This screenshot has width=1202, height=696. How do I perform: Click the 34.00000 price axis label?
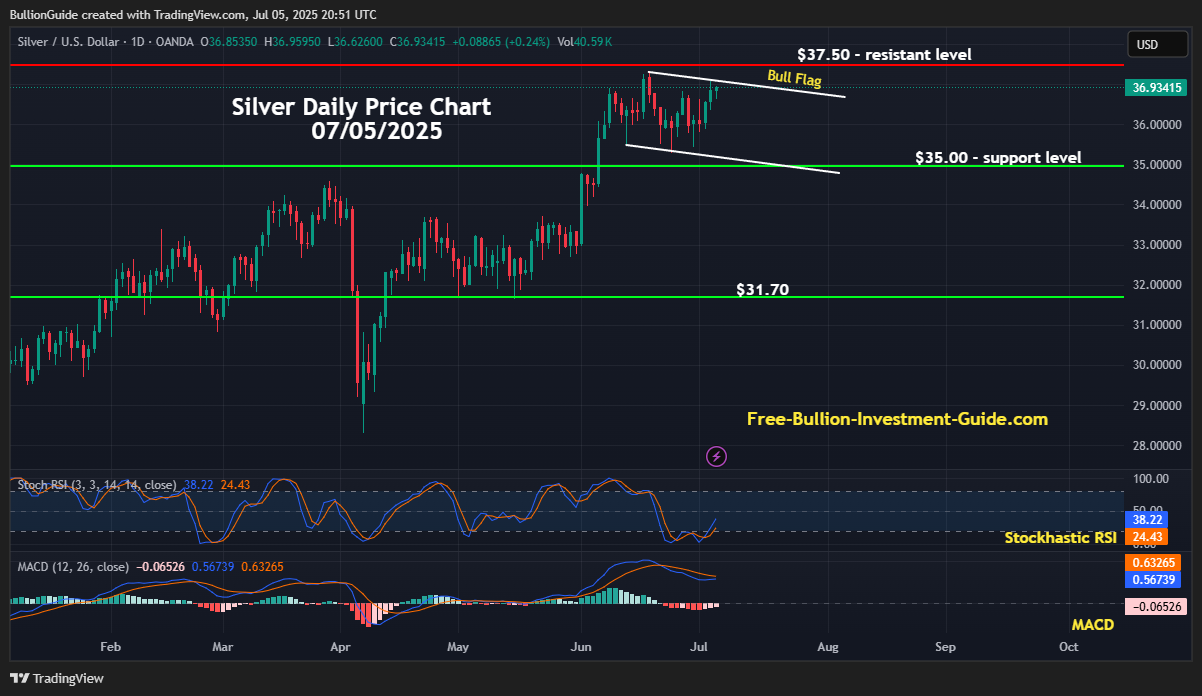pos(1158,205)
